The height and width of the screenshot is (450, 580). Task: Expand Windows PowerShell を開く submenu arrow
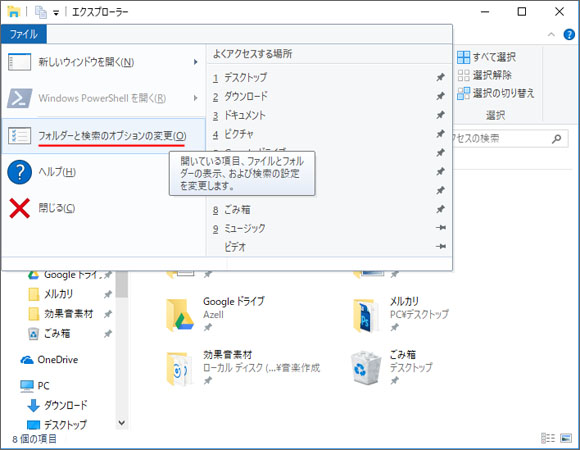pyautogui.click(x=196, y=98)
